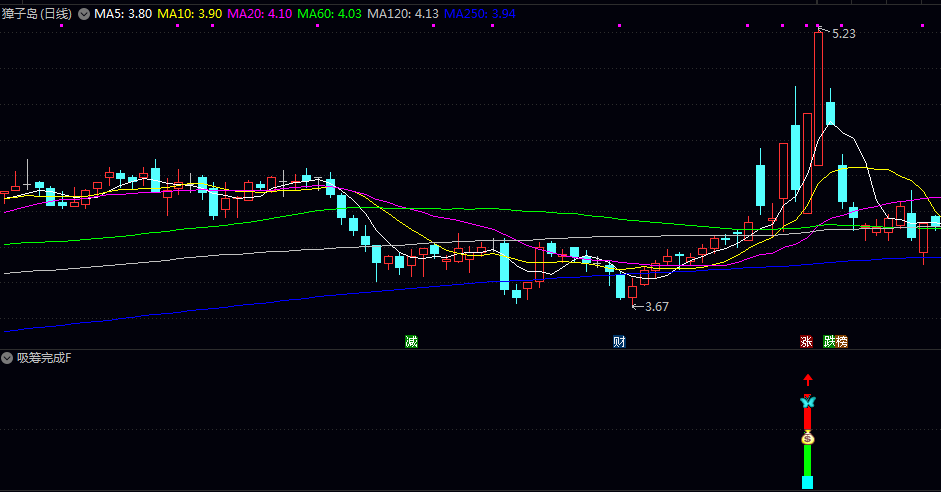This screenshot has width=941, height=492.
Task: Select the MA60: 4.03 label
Action: (329, 14)
